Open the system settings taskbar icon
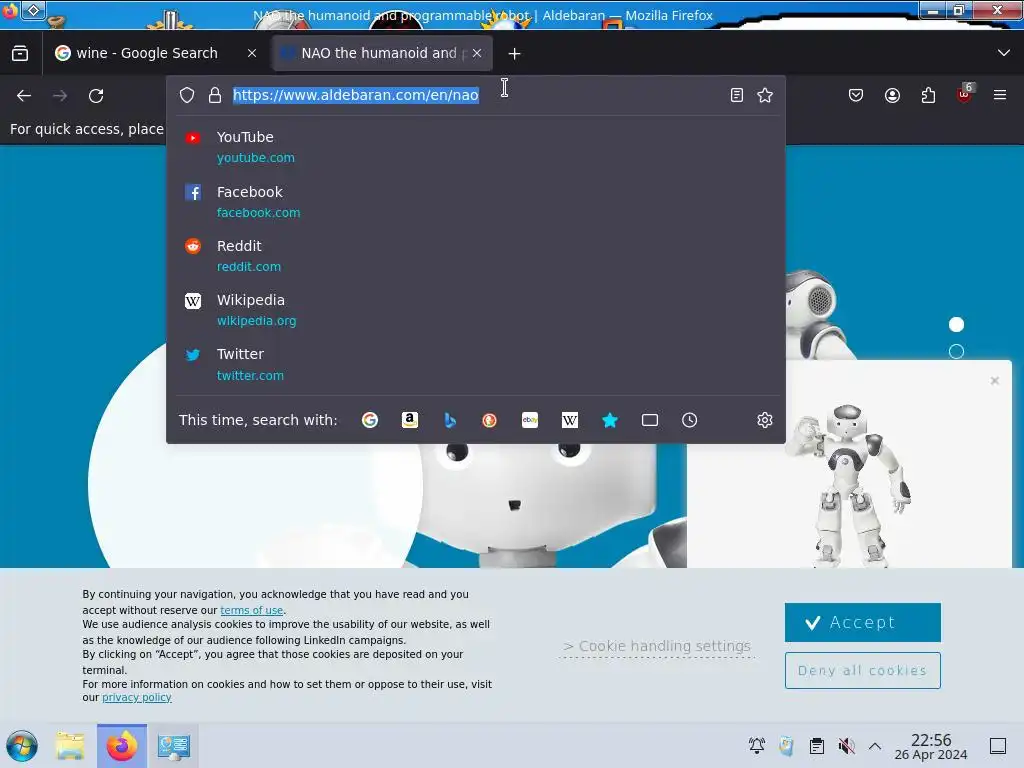 (174, 746)
